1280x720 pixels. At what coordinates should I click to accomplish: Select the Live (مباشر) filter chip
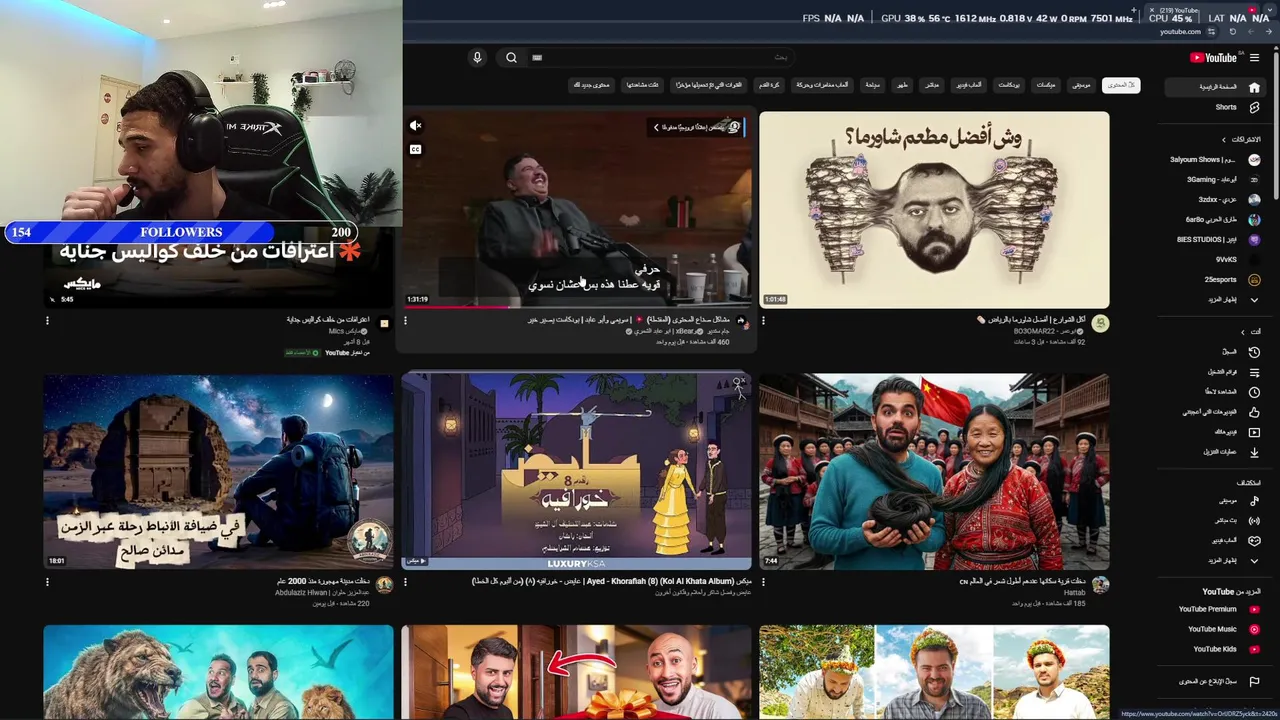pos(932,85)
